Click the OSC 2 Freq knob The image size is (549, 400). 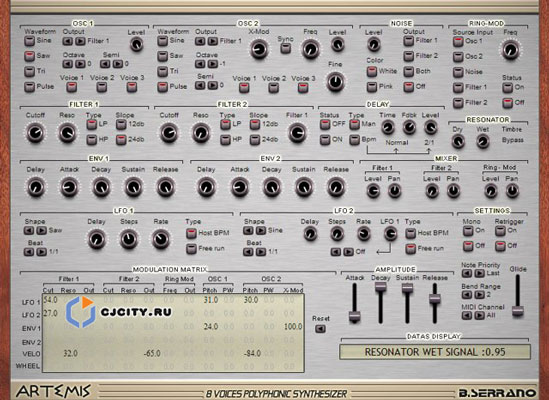tap(311, 49)
